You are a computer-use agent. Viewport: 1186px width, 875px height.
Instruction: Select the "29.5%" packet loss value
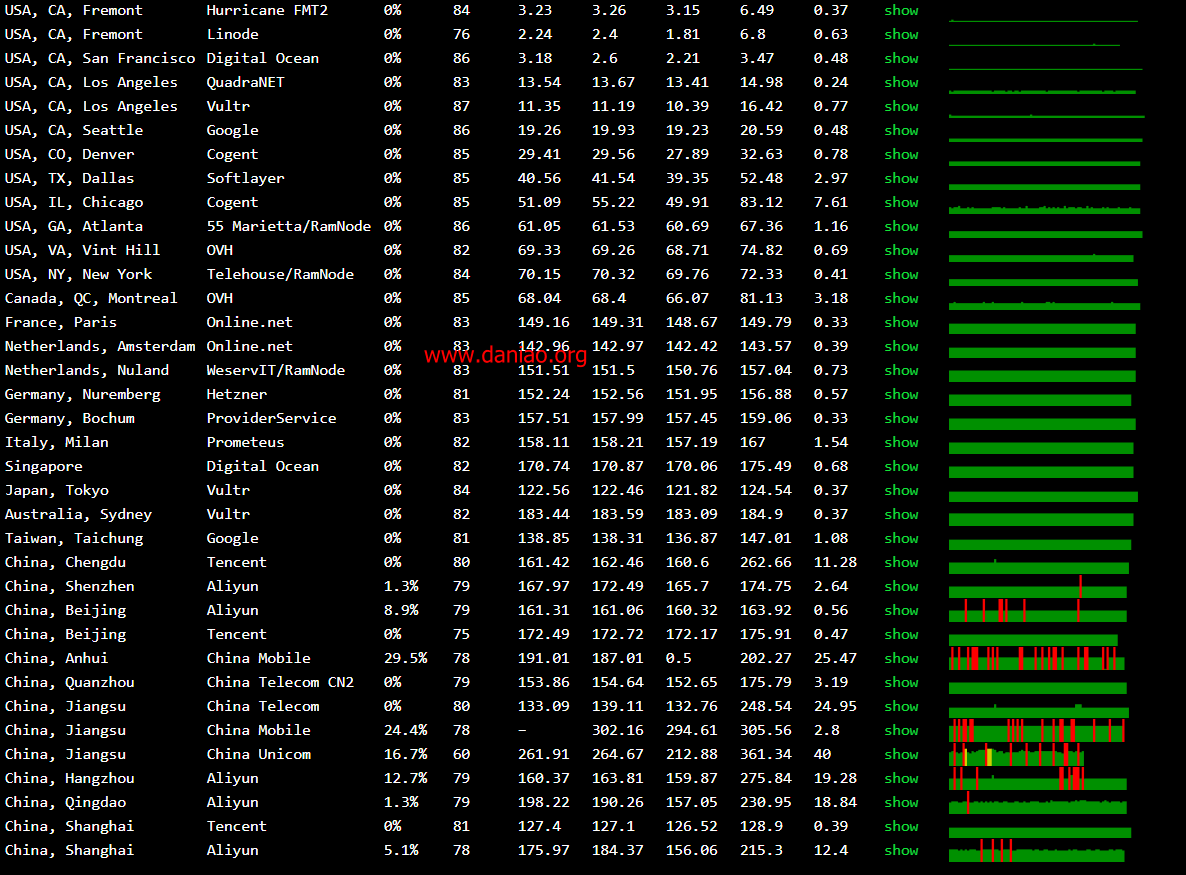click(405, 659)
